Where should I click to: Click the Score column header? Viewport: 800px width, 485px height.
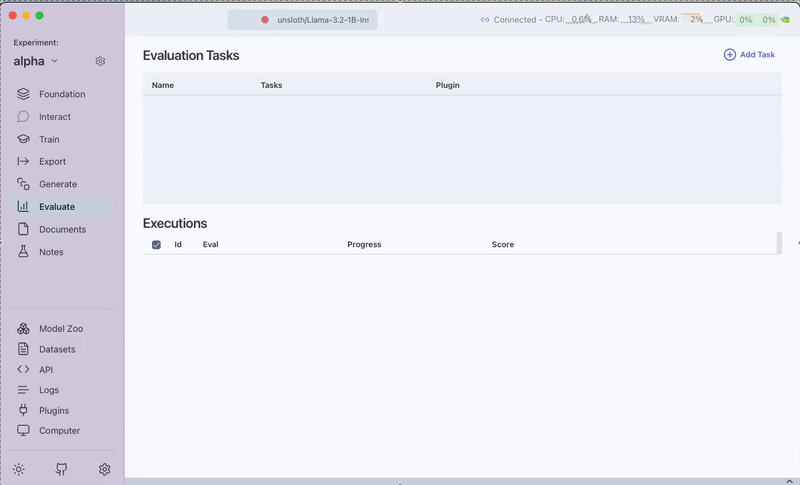tap(502, 245)
